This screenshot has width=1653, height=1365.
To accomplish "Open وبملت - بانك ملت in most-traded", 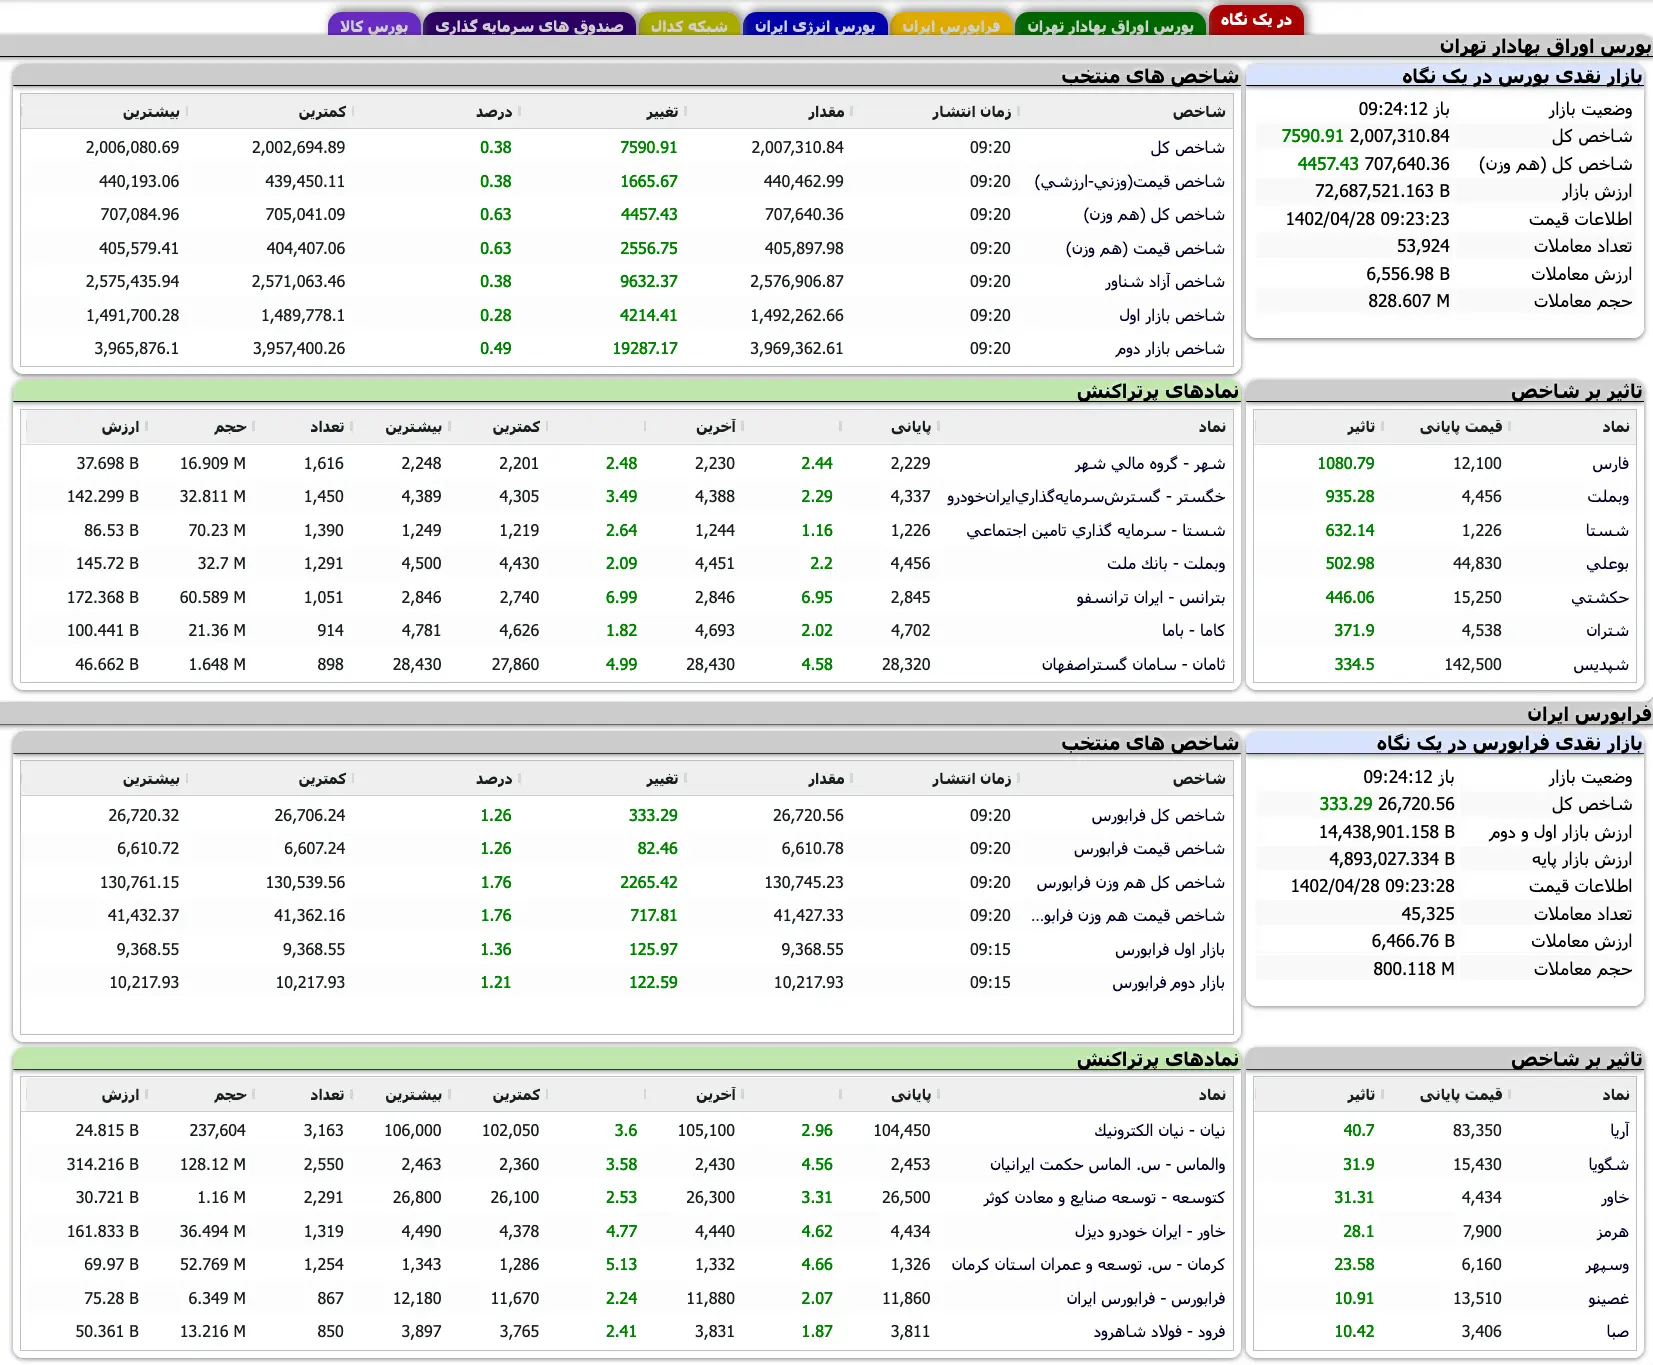I will (1166, 563).
